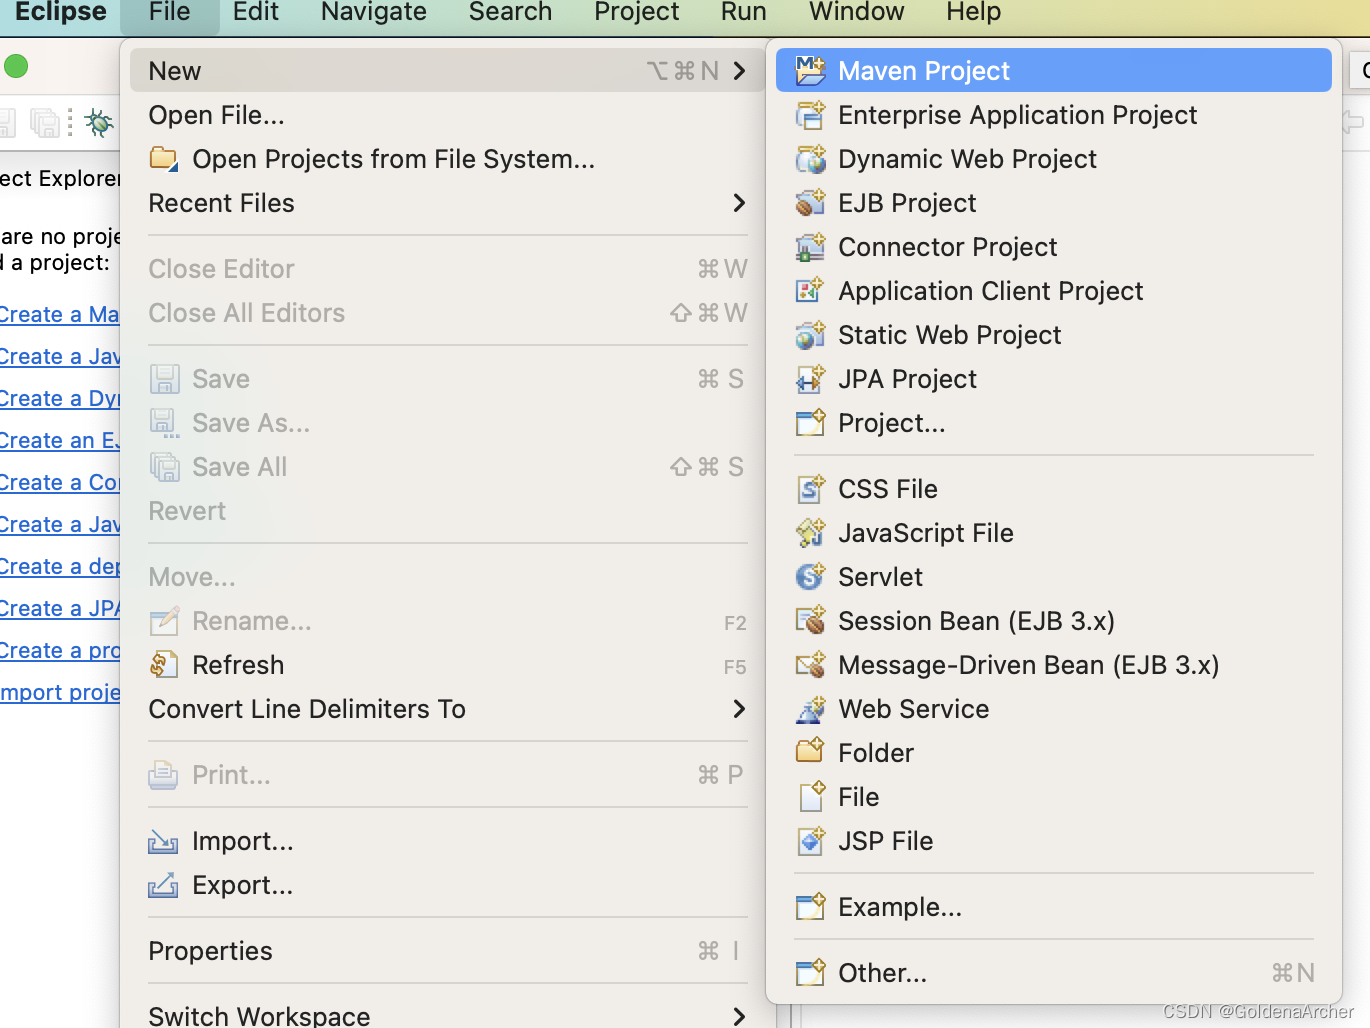Click the Refresh icon in File menu
The height and width of the screenshot is (1028, 1370).
(x=164, y=665)
